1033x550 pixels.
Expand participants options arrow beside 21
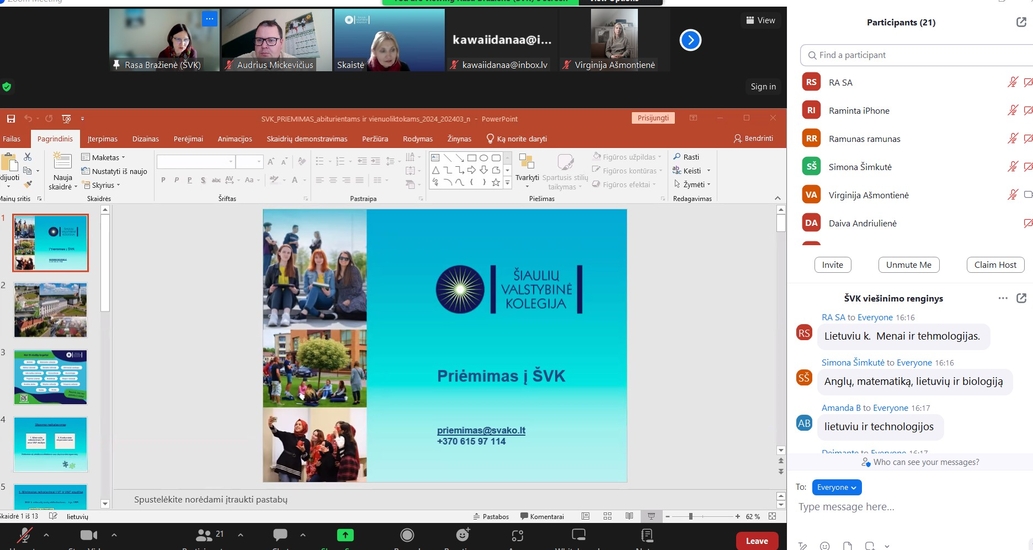240,535
